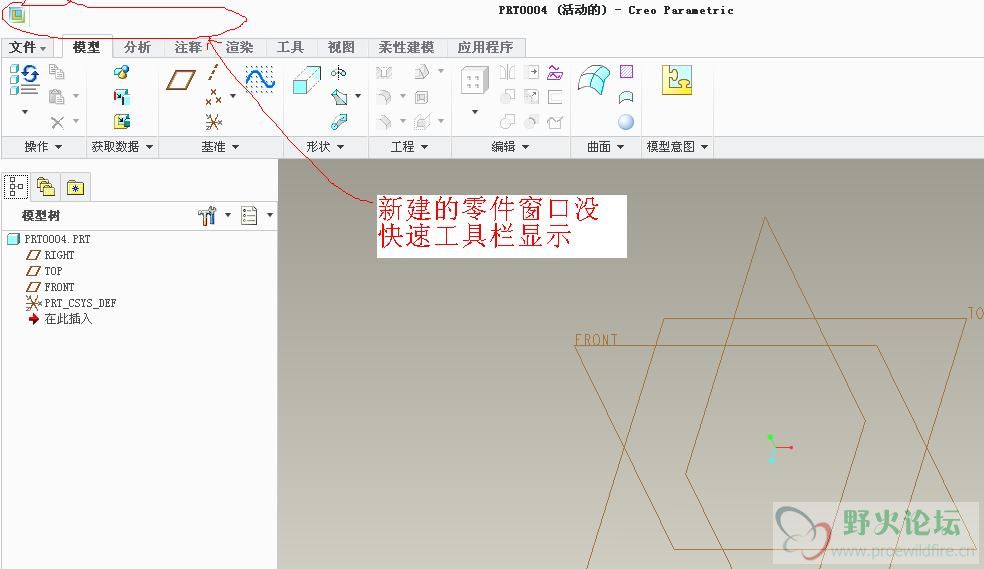Image resolution: width=984 pixels, height=569 pixels.
Task: Select PRT_CSYS_DEF in model tree
Action: pyautogui.click(x=71, y=303)
